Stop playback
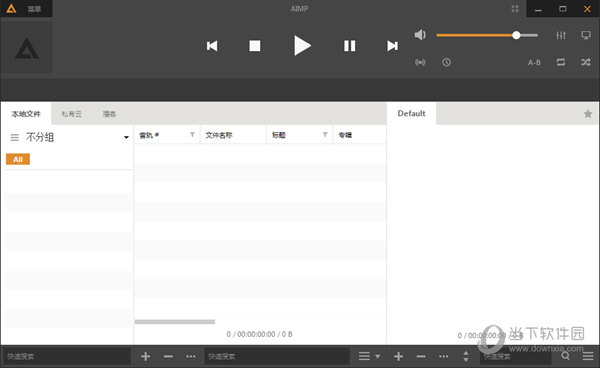 coord(255,46)
